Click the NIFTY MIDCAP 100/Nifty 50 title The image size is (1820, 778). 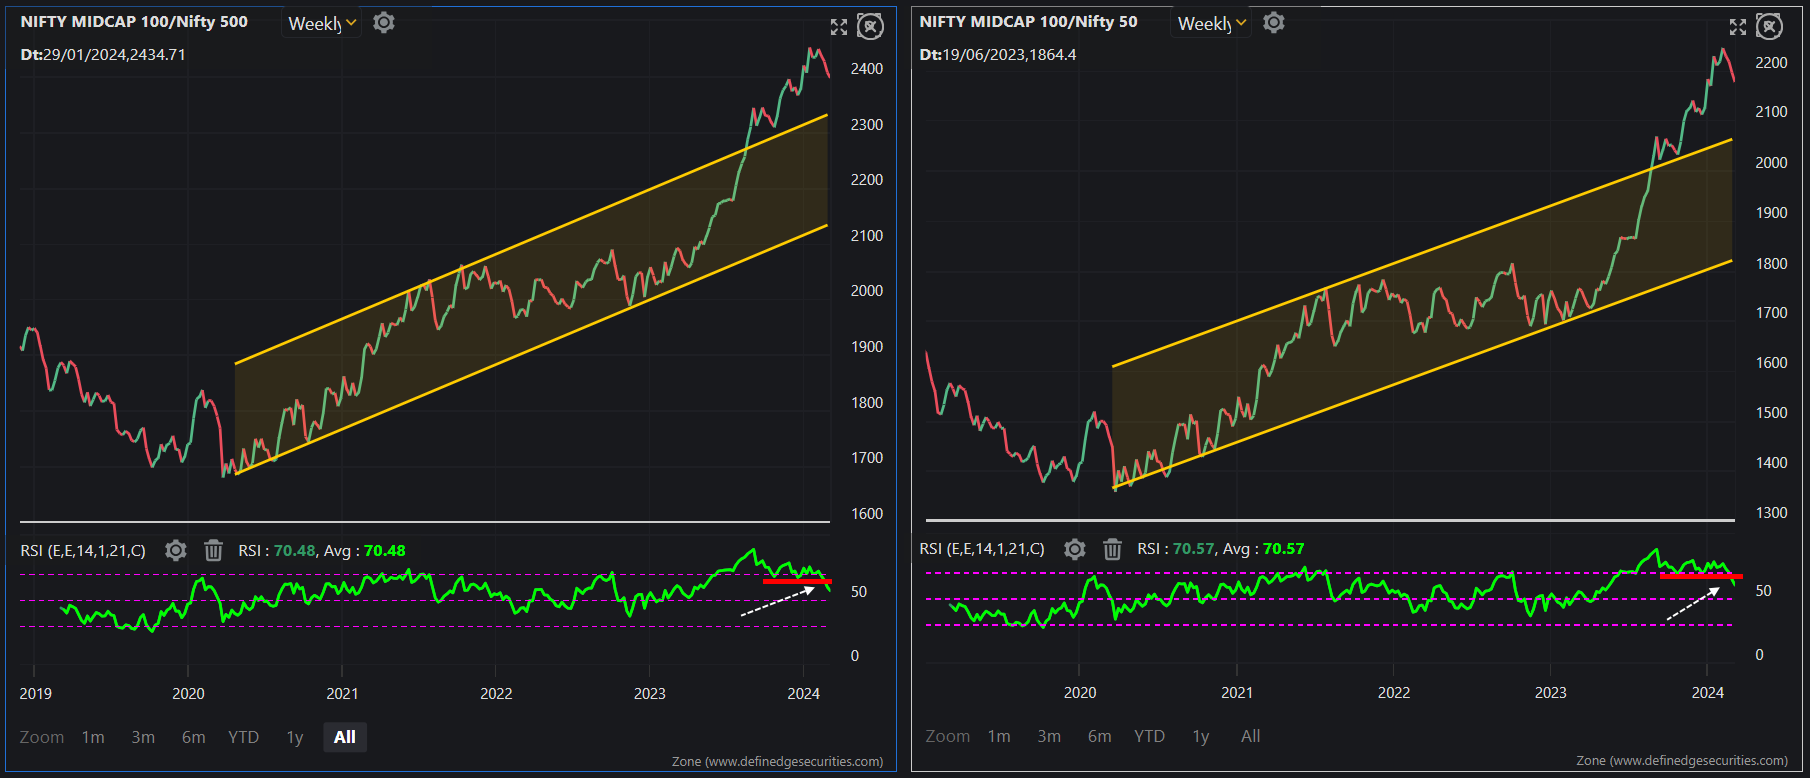[x=1028, y=21]
